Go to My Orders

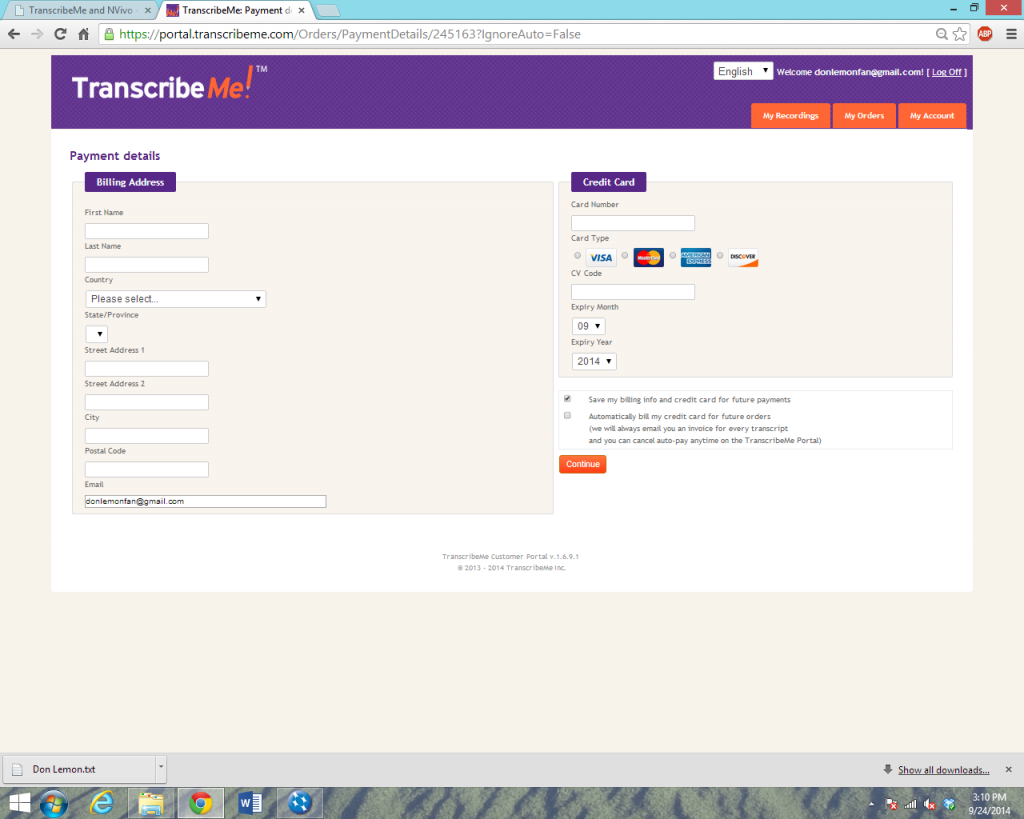click(864, 116)
